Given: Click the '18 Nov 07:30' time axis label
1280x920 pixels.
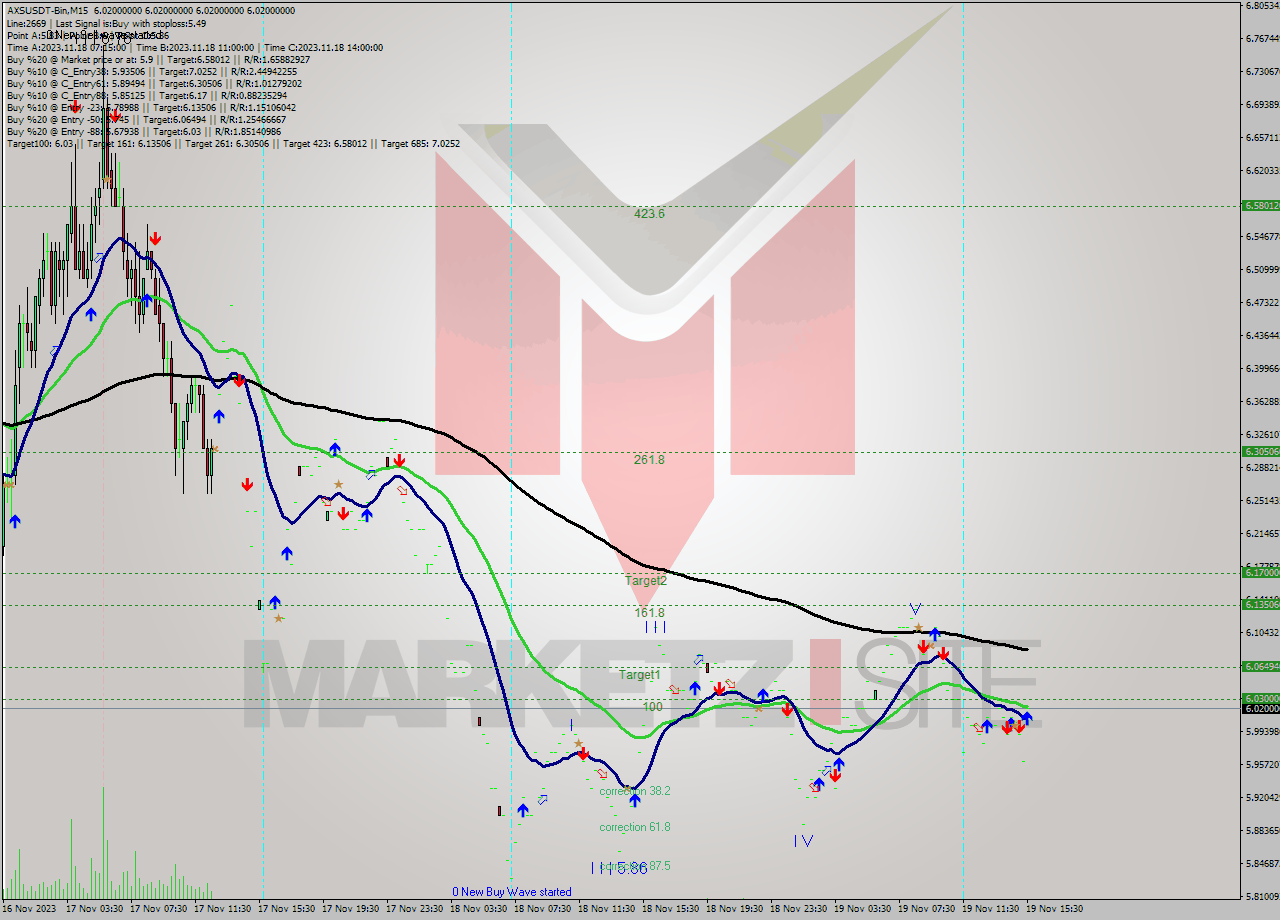Looking at the screenshot, I should (x=542, y=909).
